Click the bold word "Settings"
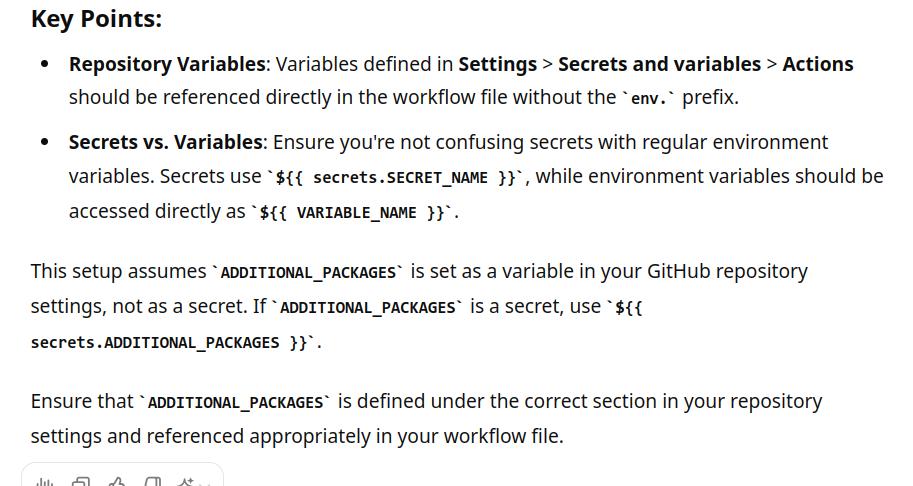Screen dimensions: 913x486 (x=497, y=64)
